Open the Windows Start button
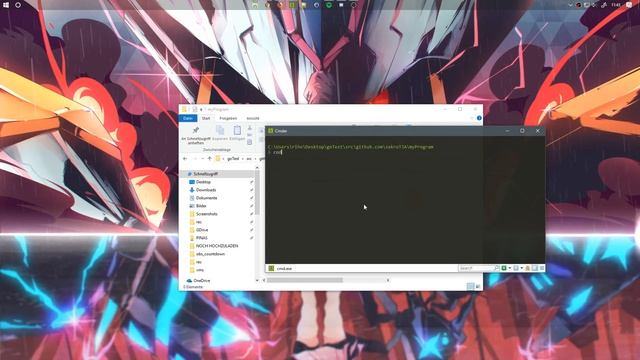Screen dimensions: 640x360 coord(6,5)
